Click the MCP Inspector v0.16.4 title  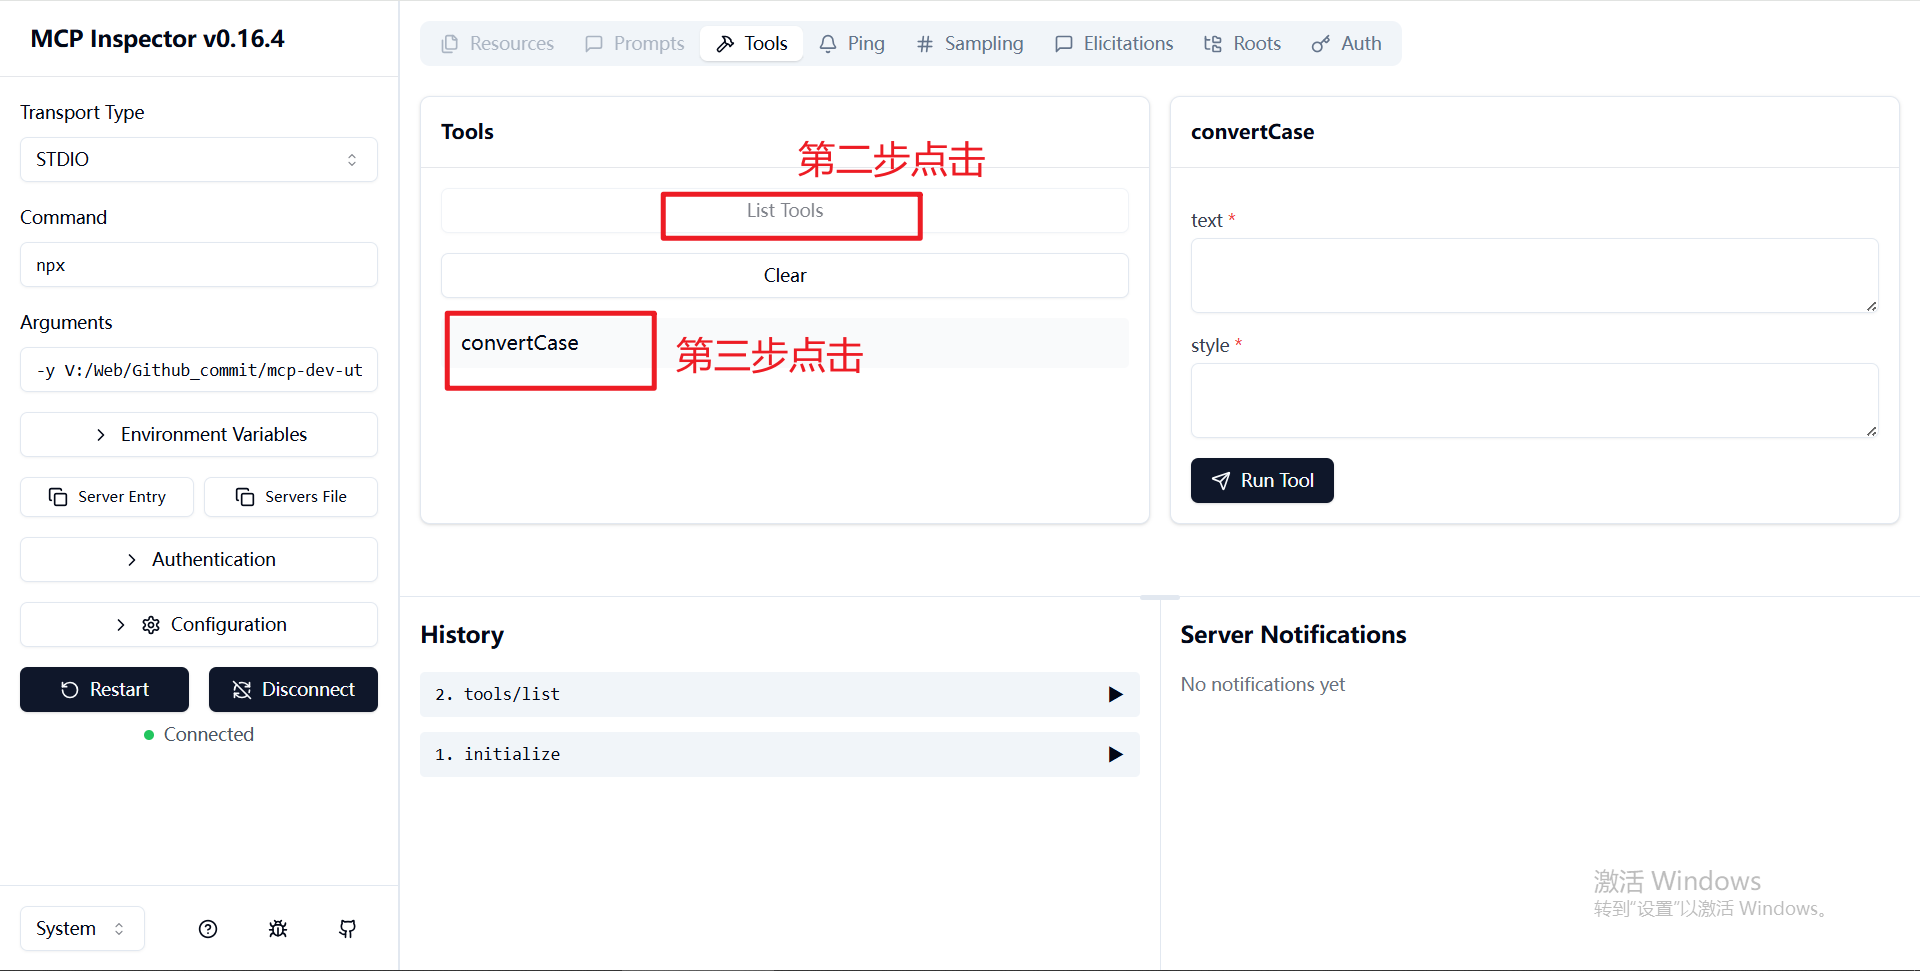pyautogui.click(x=157, y=38)
